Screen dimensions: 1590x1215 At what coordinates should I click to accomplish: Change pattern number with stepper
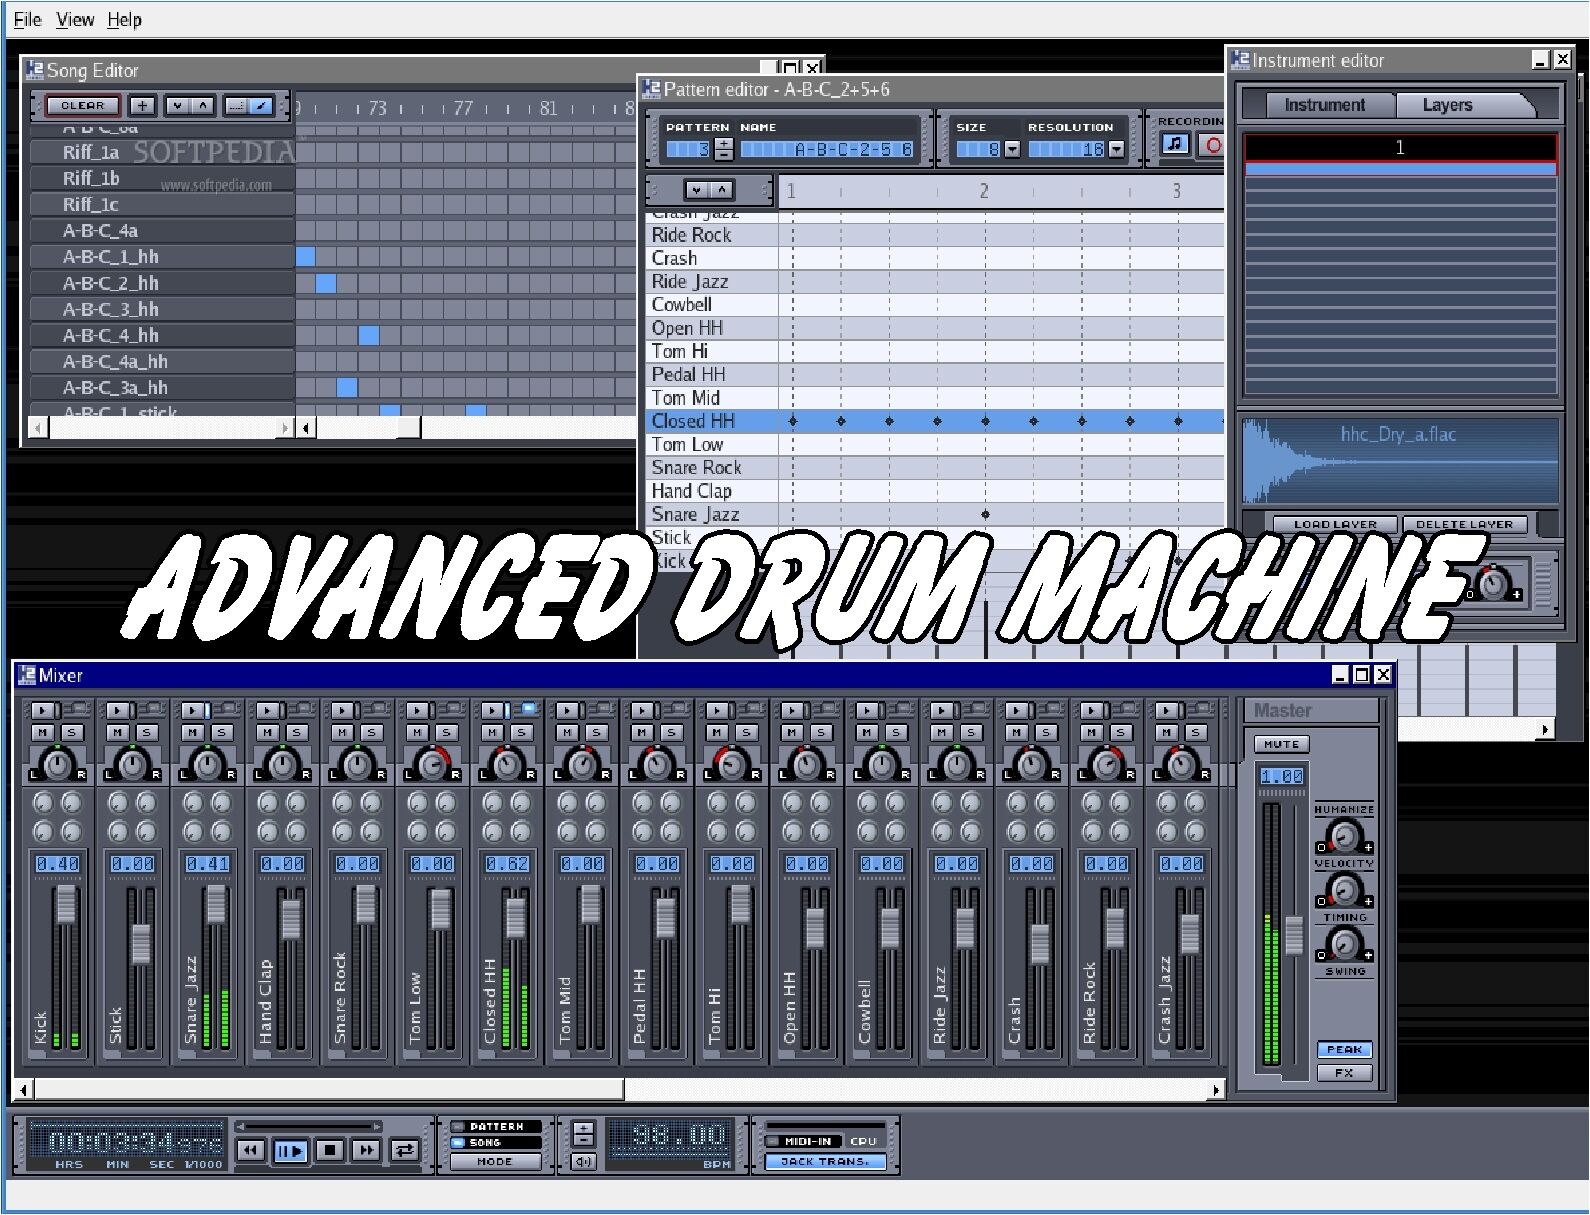pyautogui.click(x=724, y=149)
